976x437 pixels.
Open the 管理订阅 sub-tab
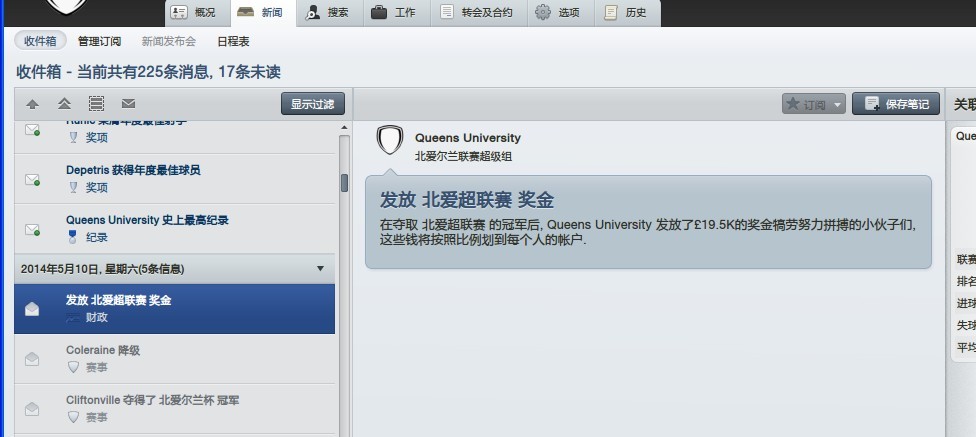[x=100, y=42]
